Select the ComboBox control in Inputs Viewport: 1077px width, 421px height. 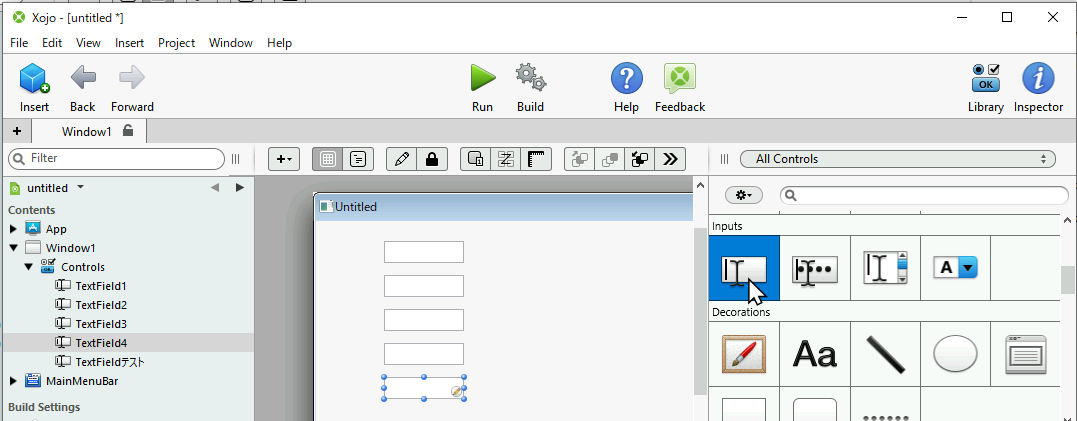(x=955, y=269)
